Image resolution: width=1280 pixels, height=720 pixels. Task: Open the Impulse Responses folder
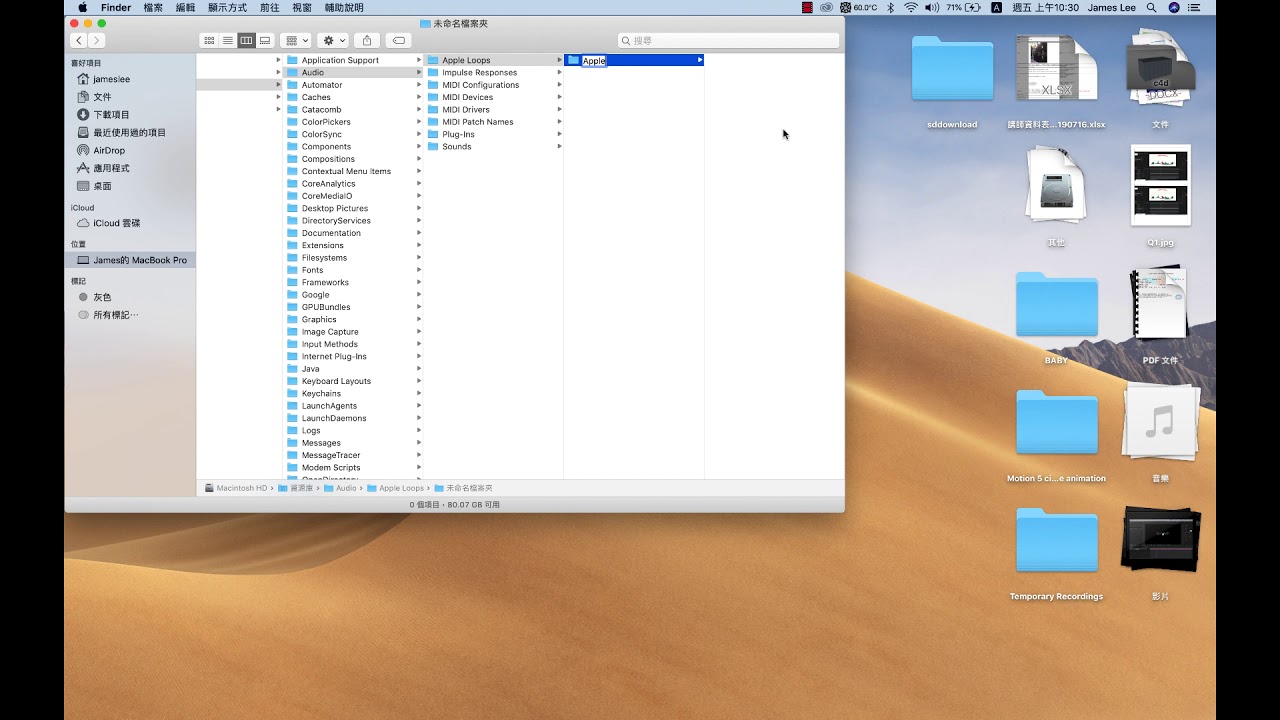(494, 72)
